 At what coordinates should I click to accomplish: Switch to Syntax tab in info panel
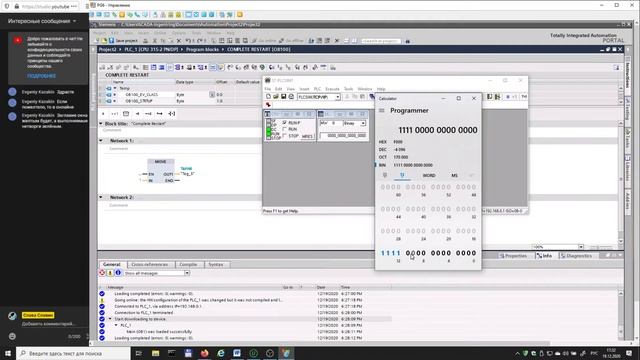tap(216, 264)
